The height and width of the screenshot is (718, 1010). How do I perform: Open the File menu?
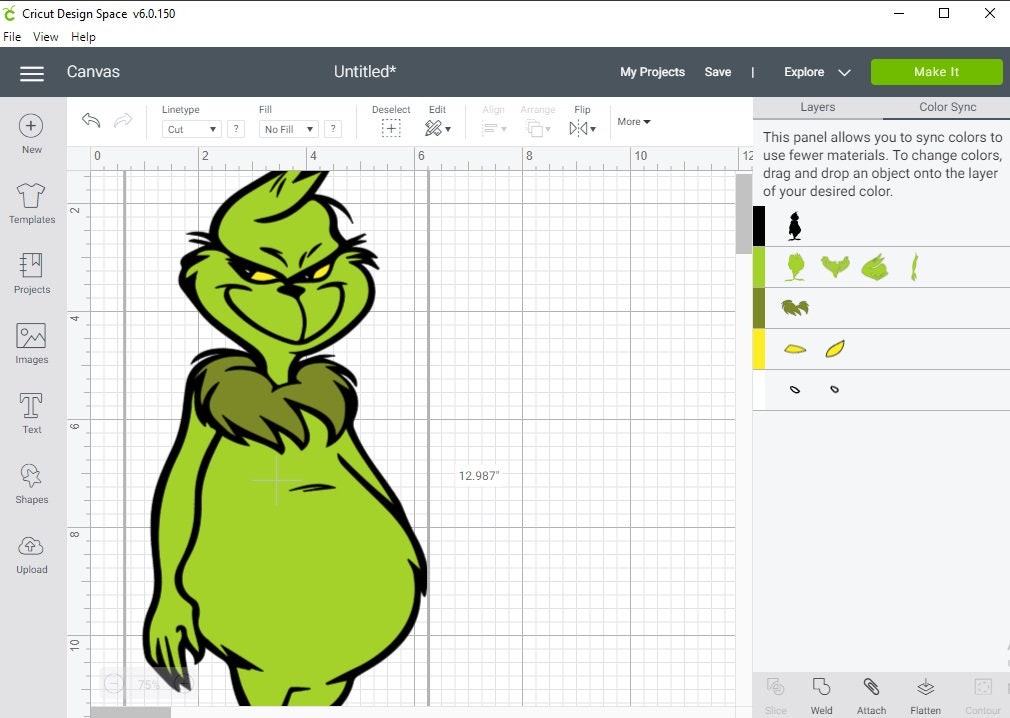[x=12, y=37]
